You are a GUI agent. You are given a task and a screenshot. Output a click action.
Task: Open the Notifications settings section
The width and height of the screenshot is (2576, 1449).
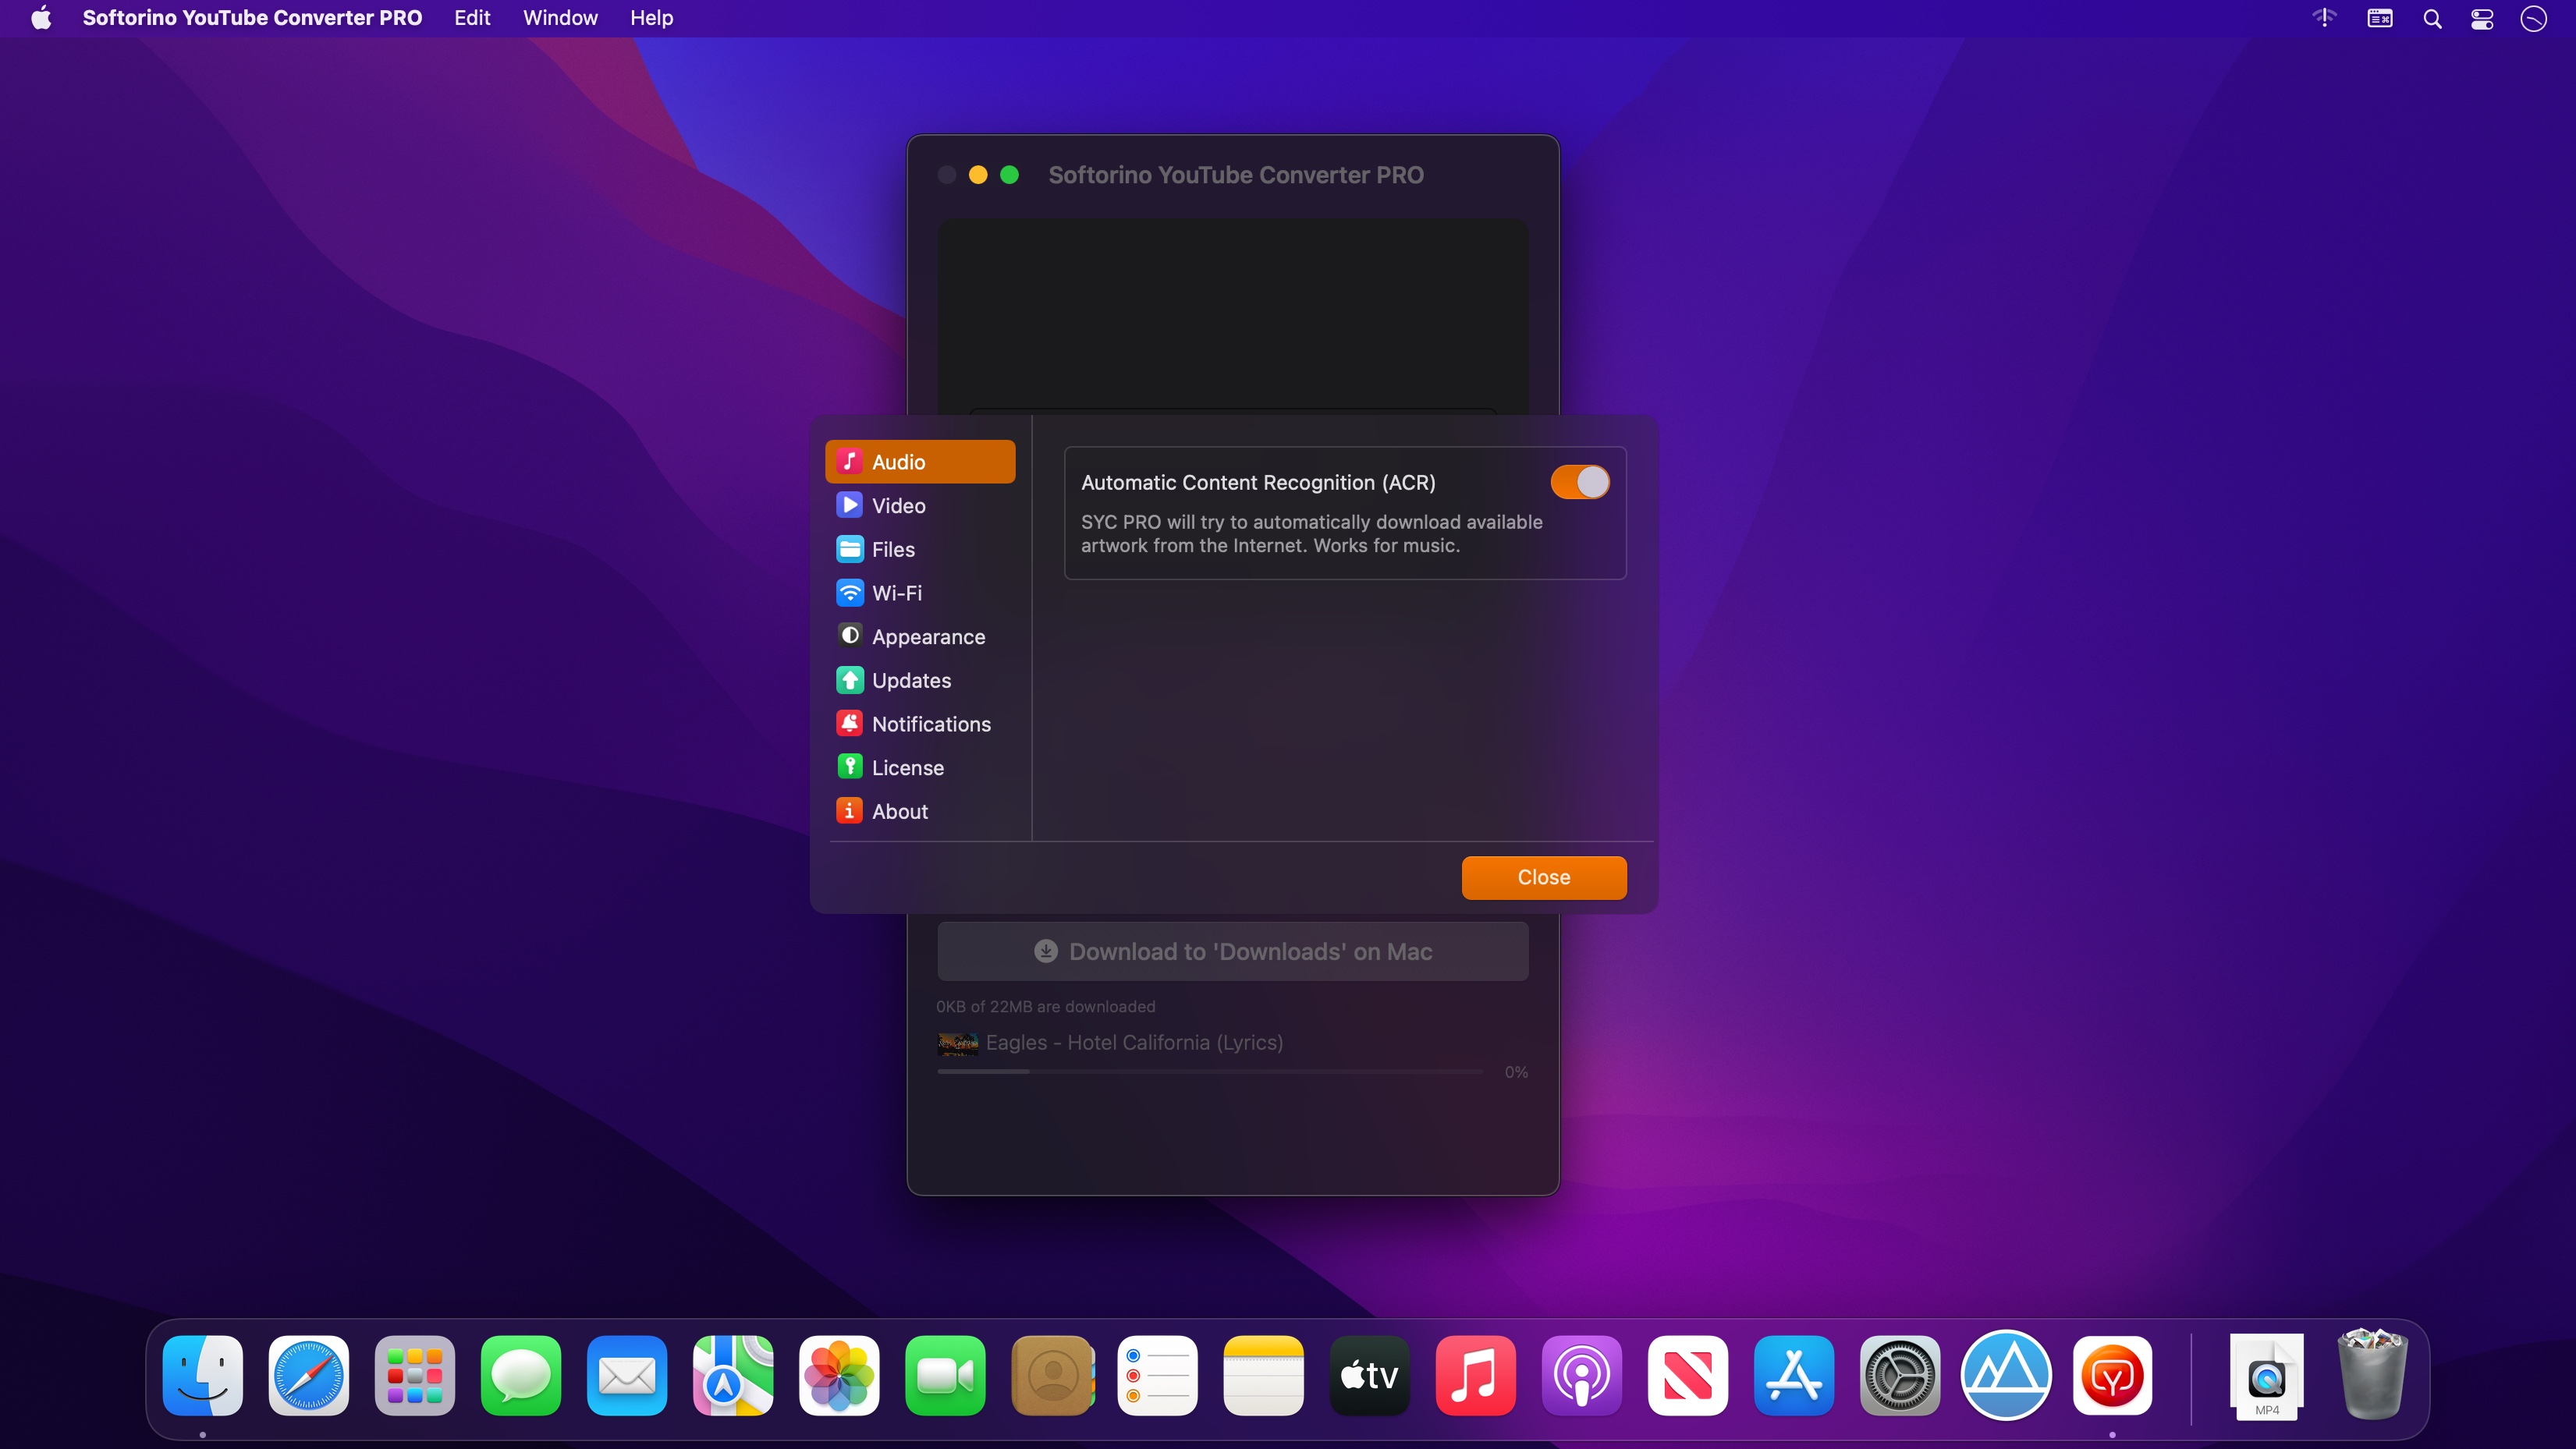pos(920,724)
